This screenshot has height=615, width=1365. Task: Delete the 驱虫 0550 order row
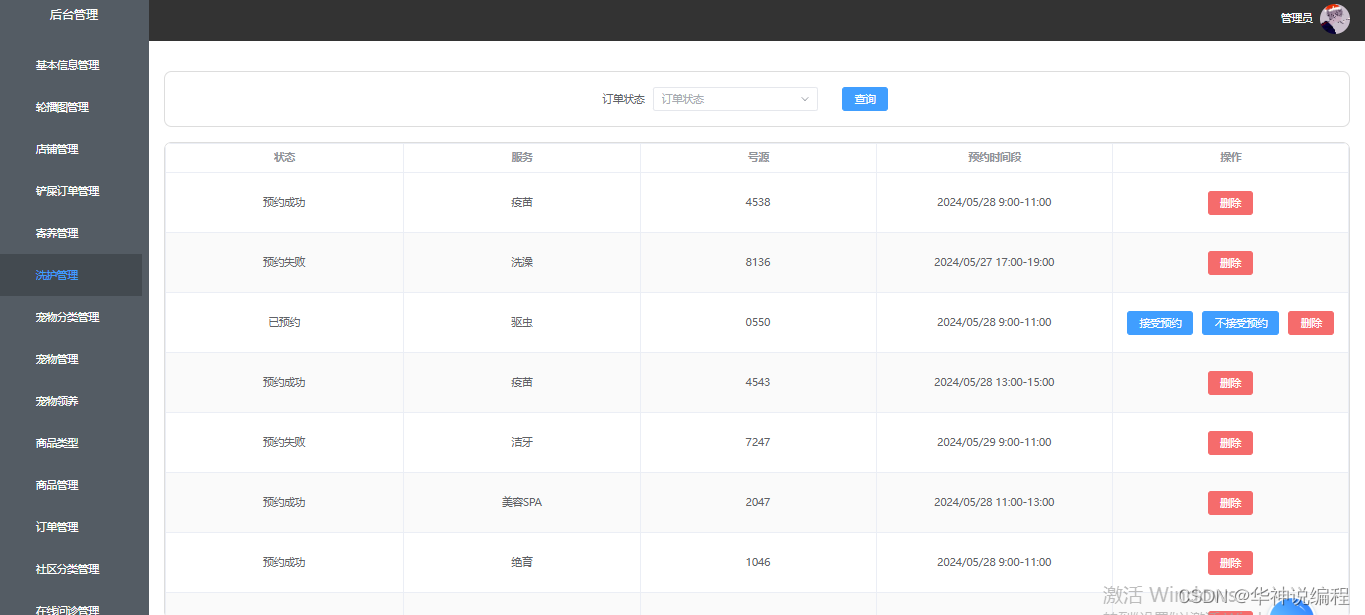[1311, 323]
